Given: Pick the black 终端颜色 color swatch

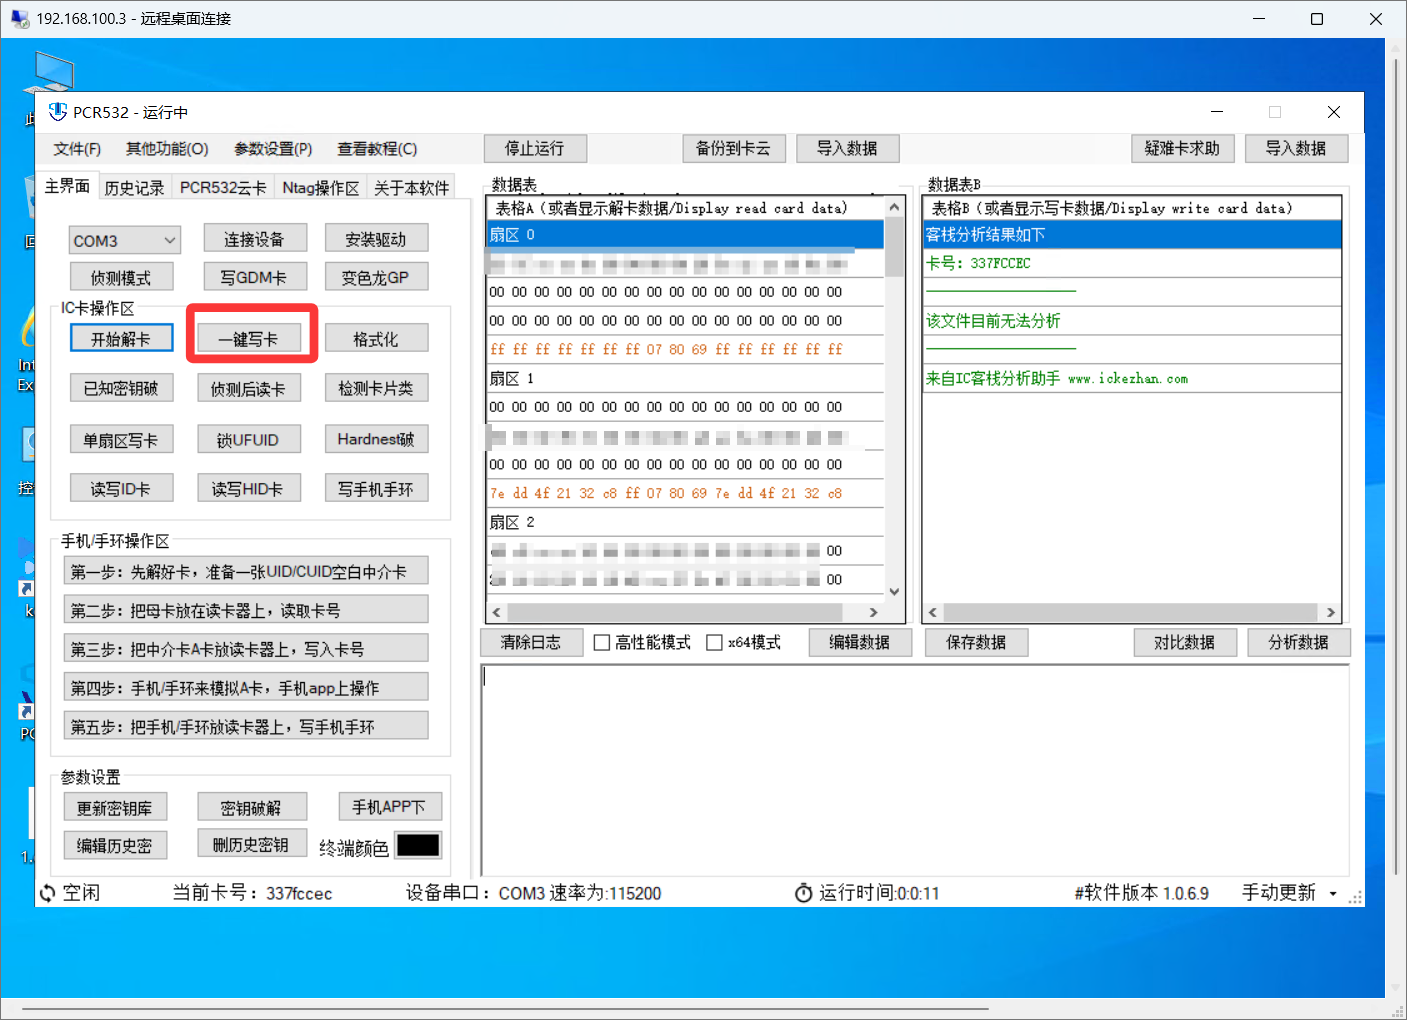Looking at the screenshot, I should click(418, 846).
